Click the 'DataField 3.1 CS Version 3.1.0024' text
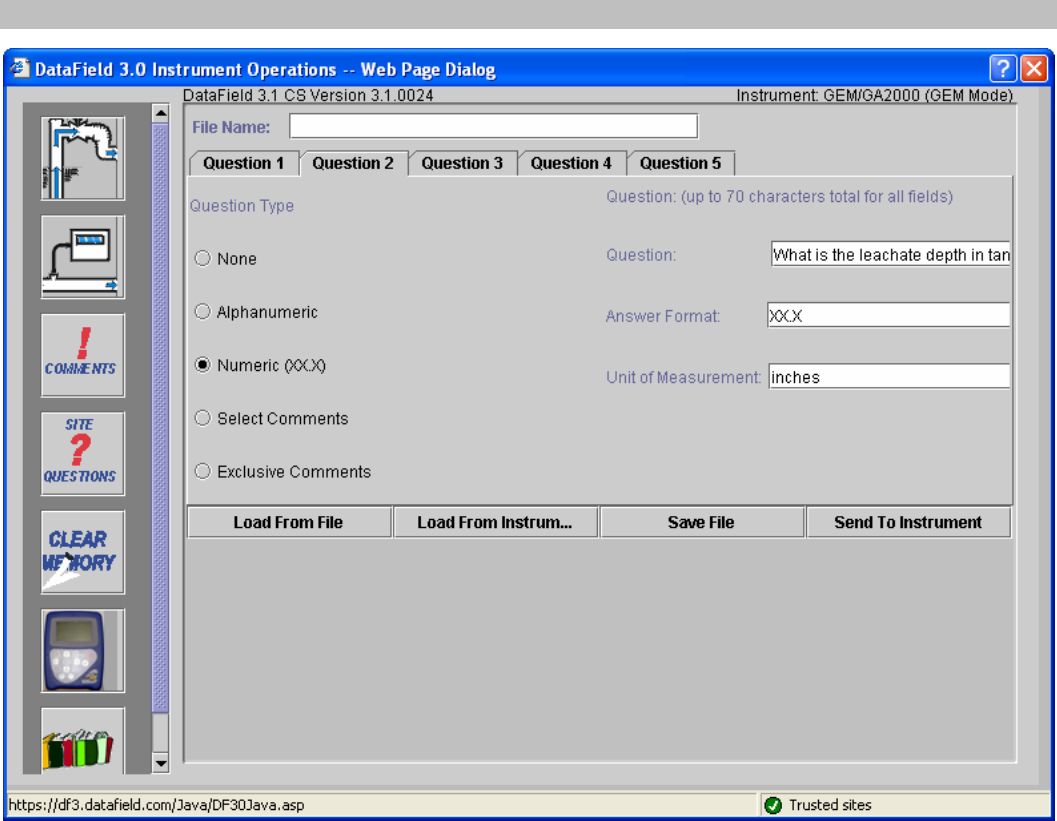Screen dimensions: 1057x821 click(x=308, y=95)
